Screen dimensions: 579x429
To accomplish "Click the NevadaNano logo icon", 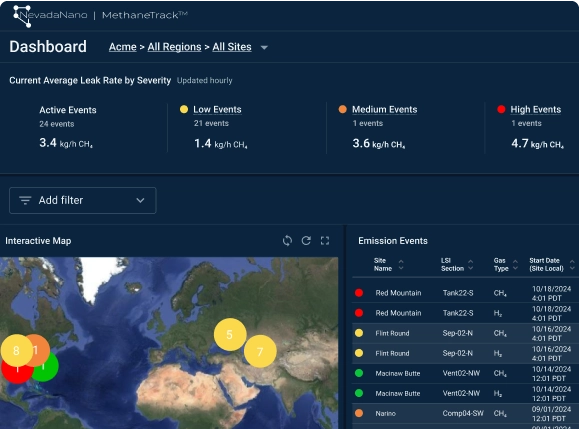I will 23,16.
